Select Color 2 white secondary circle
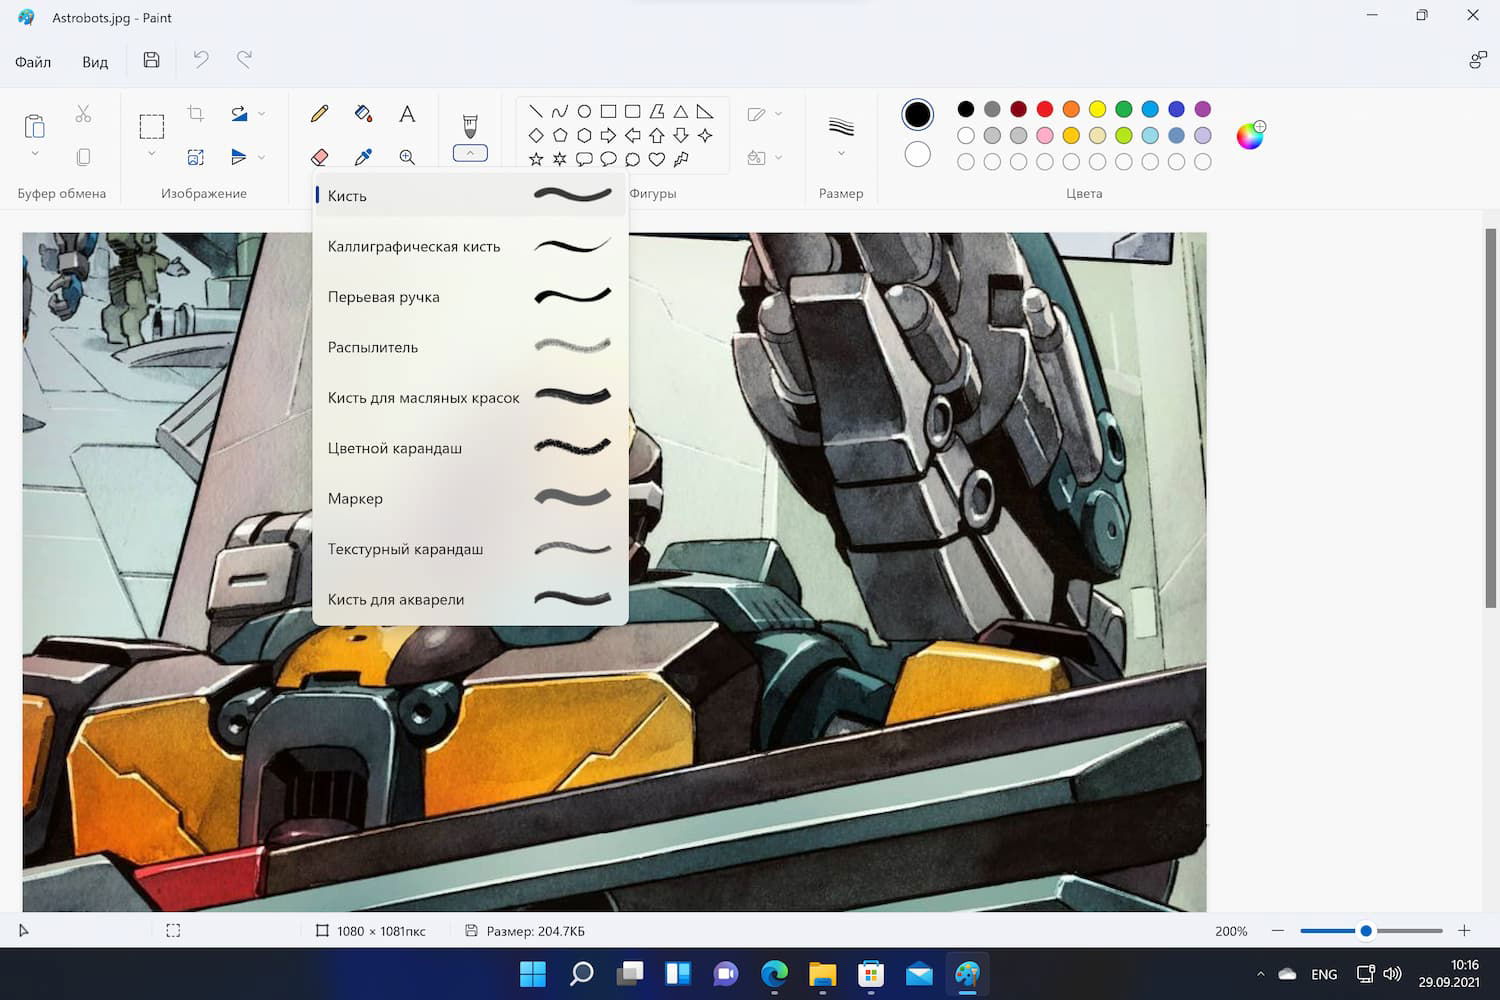 917,154
